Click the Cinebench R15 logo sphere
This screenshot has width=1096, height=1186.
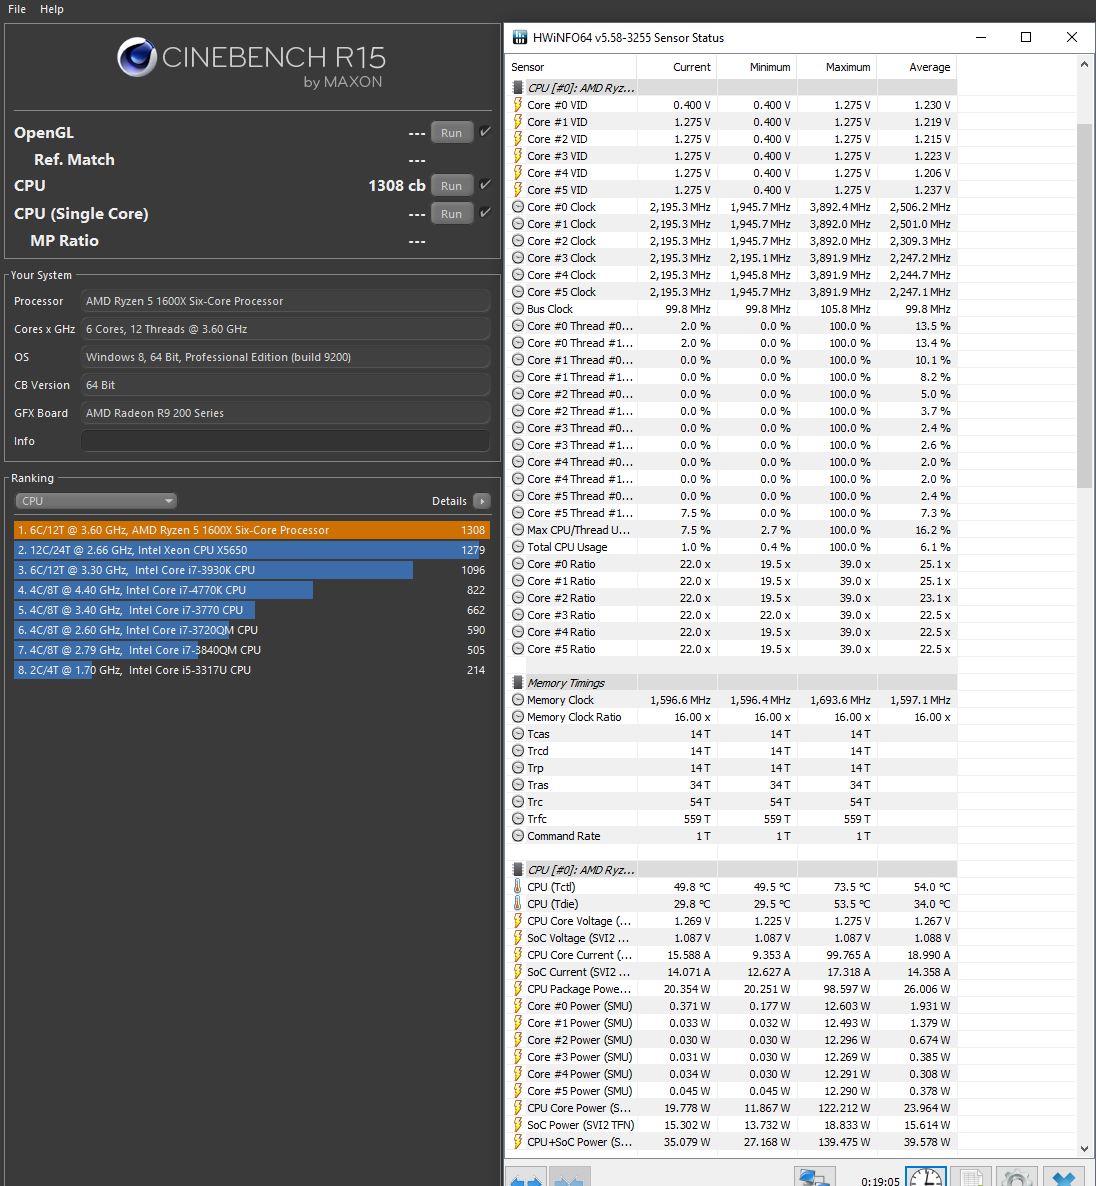pyautogui.click(x=136, y=58)
